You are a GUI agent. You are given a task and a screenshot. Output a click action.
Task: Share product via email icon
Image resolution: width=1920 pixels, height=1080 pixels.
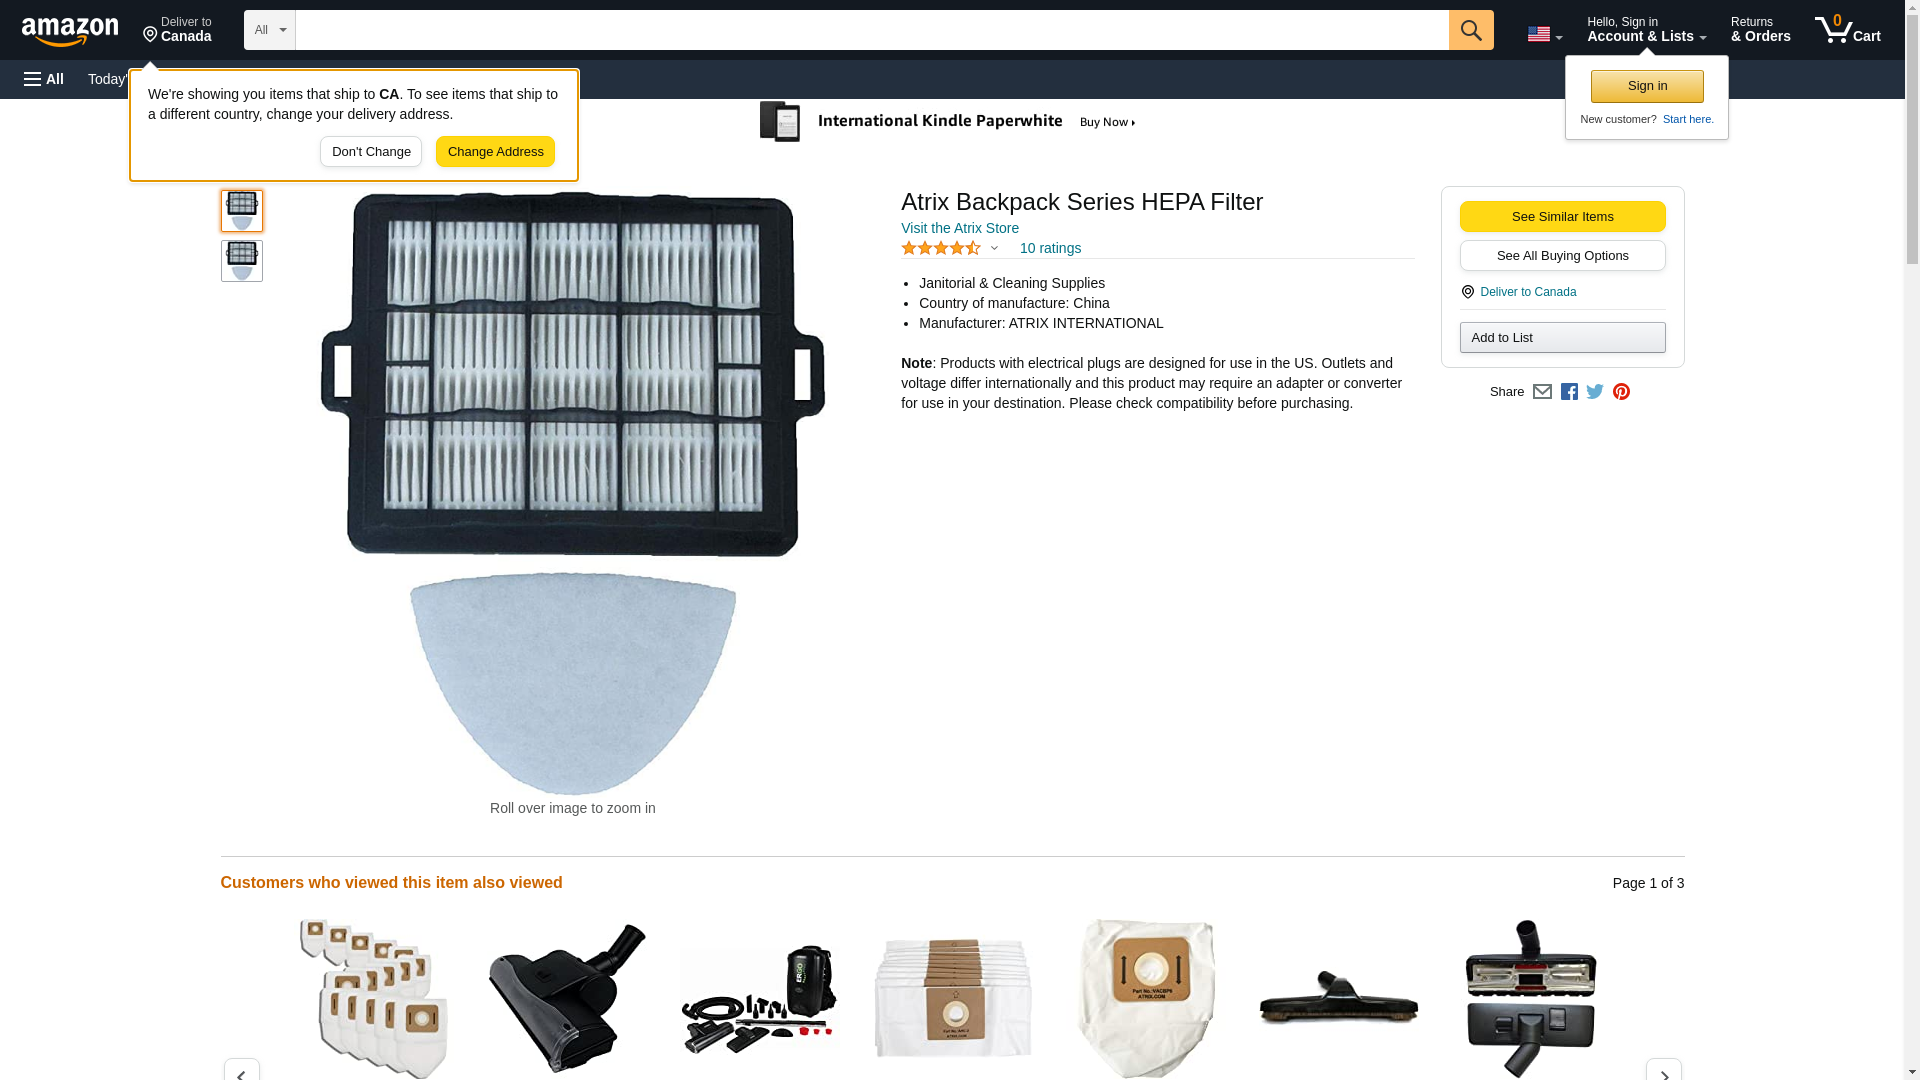click(x=1542, y=392)
